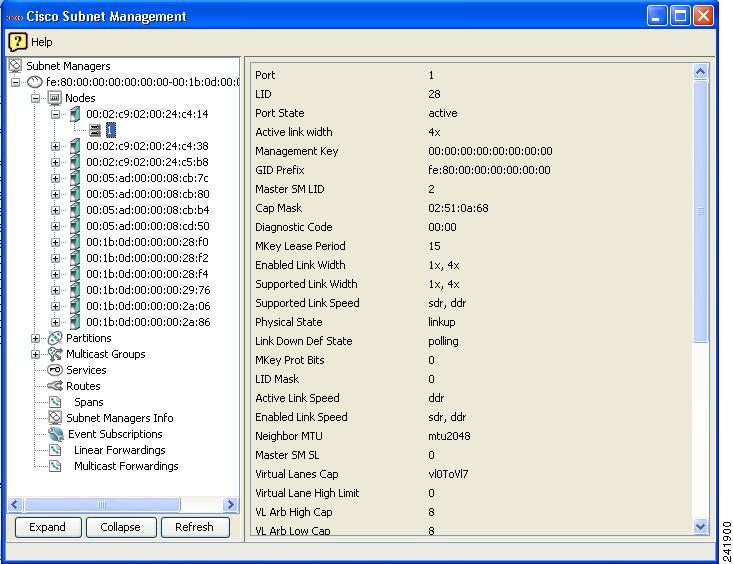Click the Port State value active
733x564 pixels.
tap(443, 113)
